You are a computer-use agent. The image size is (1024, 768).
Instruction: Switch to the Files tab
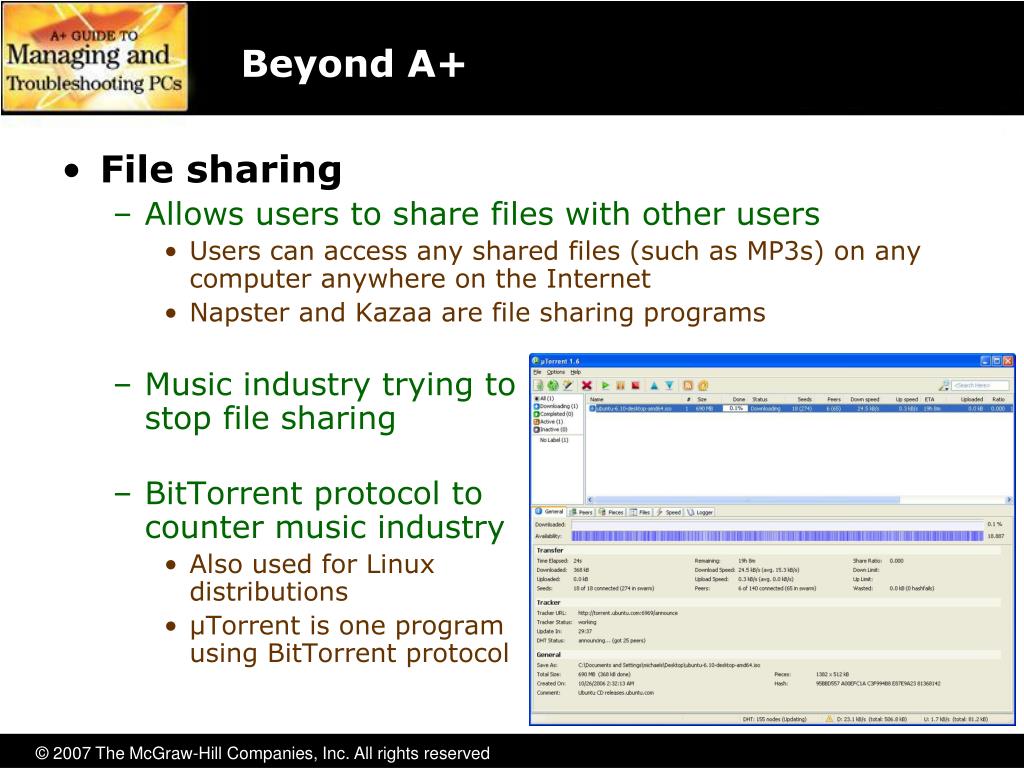tap(641, 513)
